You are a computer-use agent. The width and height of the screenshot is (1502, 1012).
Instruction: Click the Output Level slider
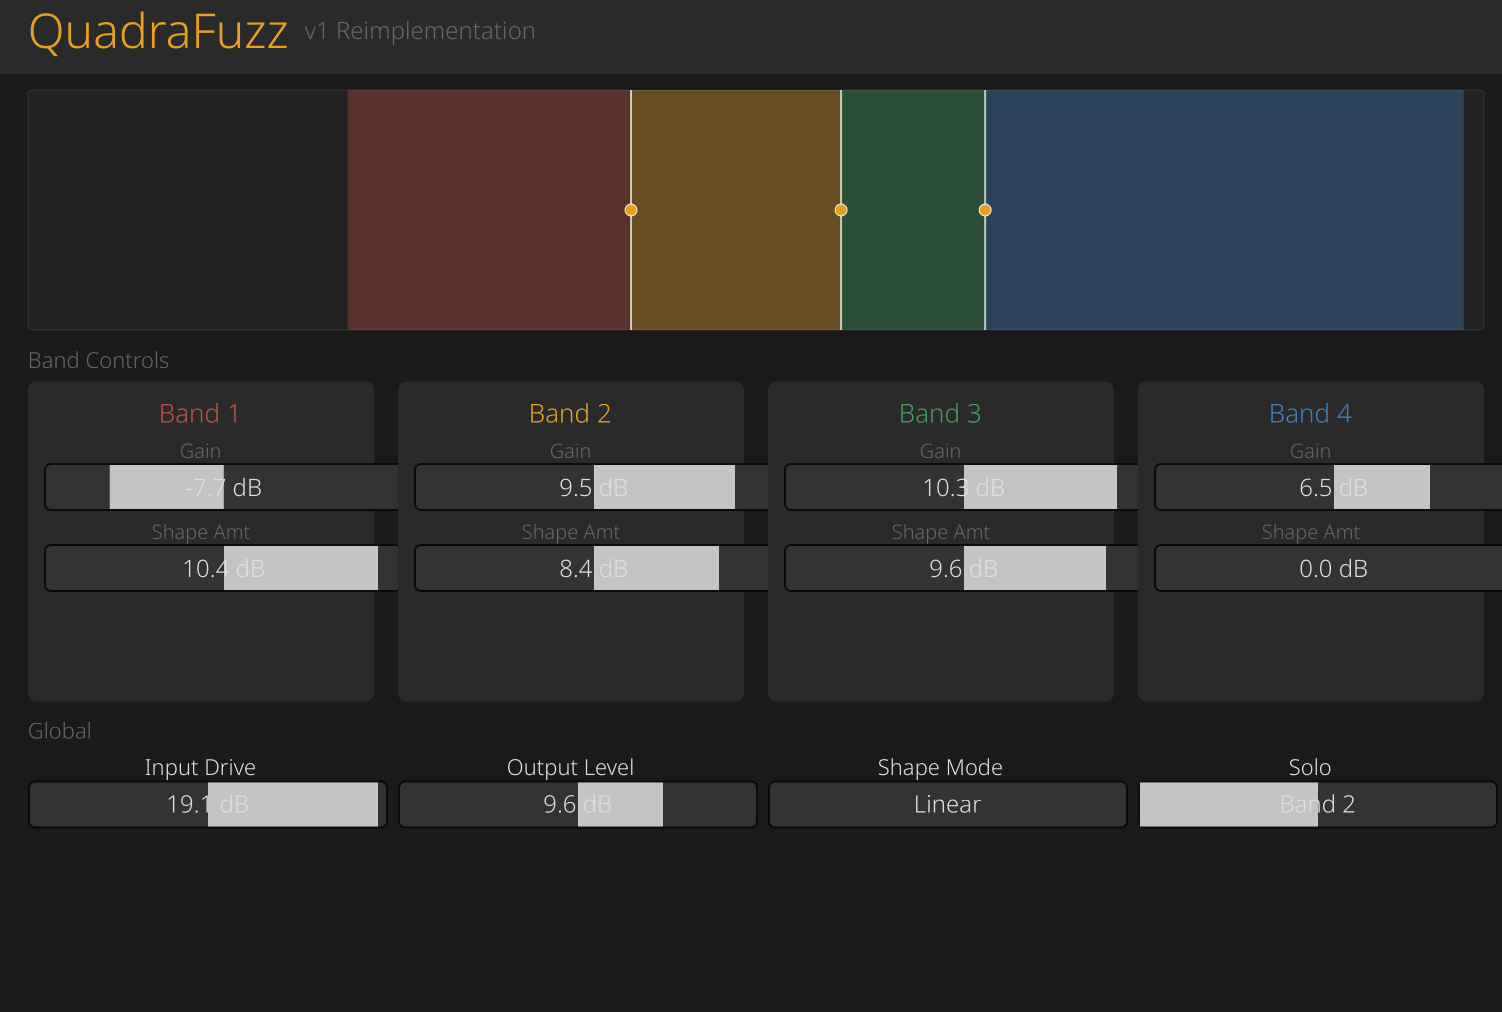pos(577,804)
